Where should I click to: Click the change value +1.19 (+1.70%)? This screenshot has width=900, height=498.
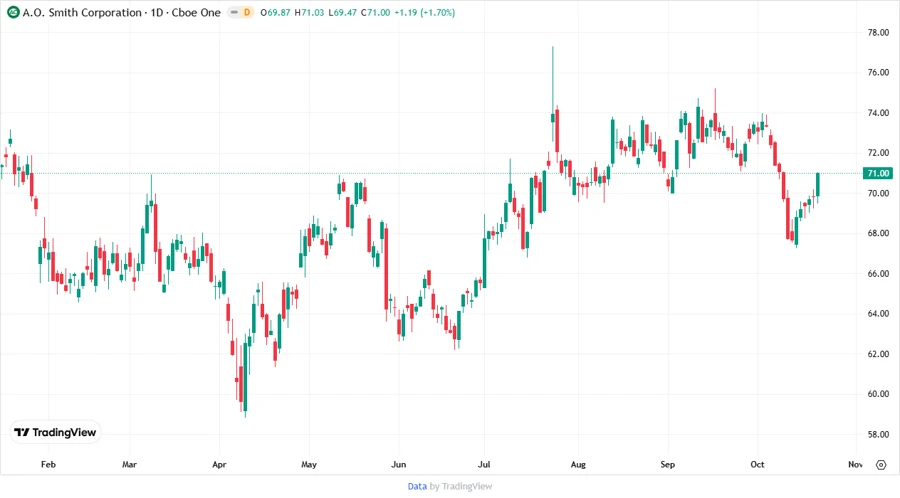point(425,13)
